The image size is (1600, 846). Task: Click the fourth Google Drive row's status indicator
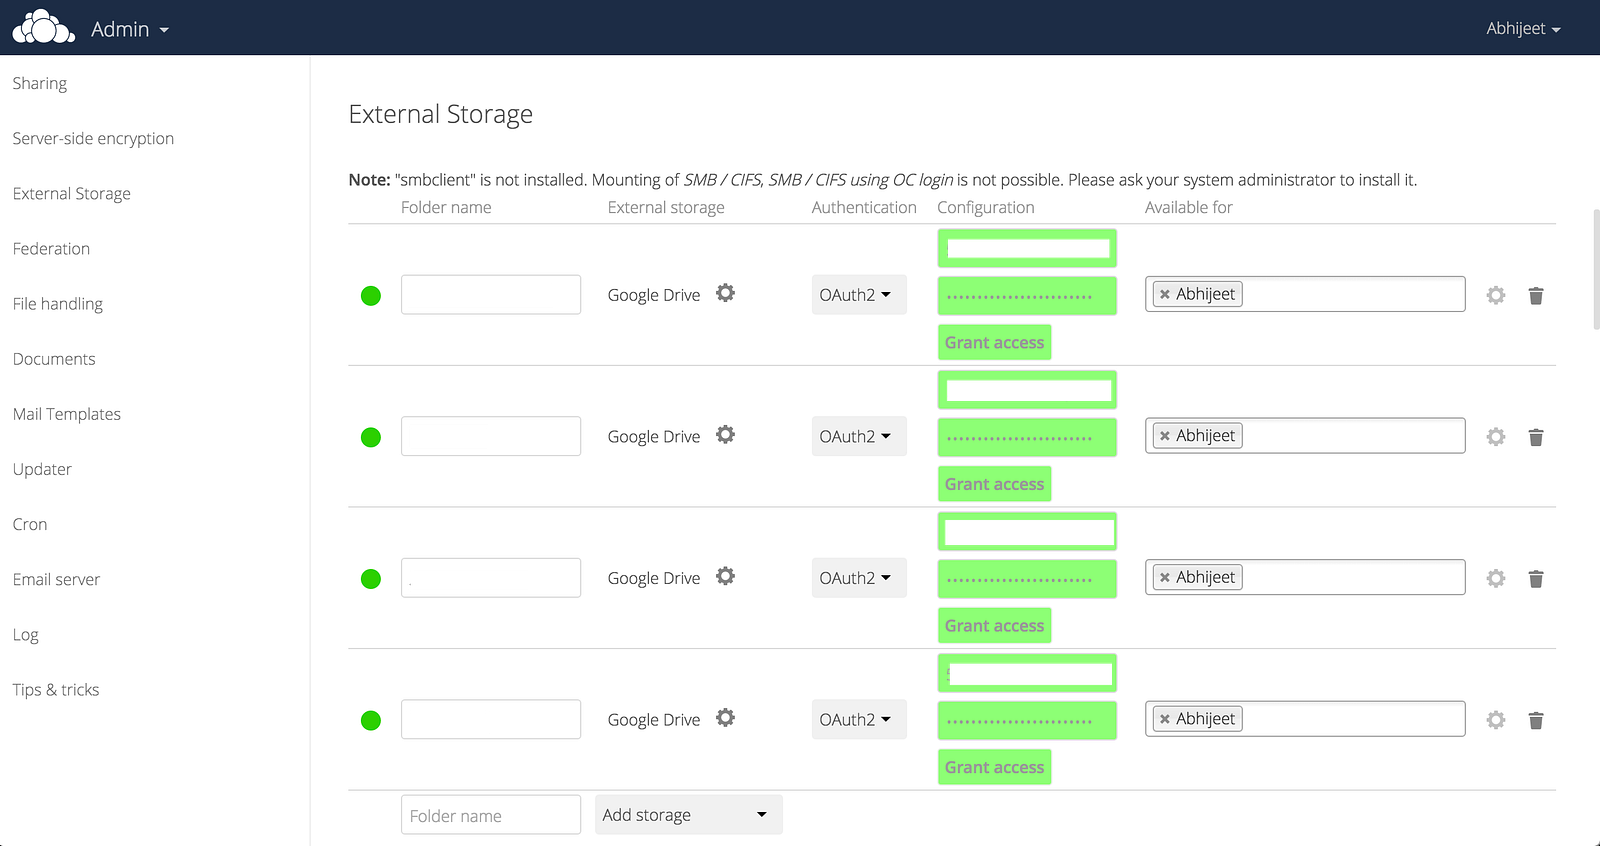[x=371, y=720]
